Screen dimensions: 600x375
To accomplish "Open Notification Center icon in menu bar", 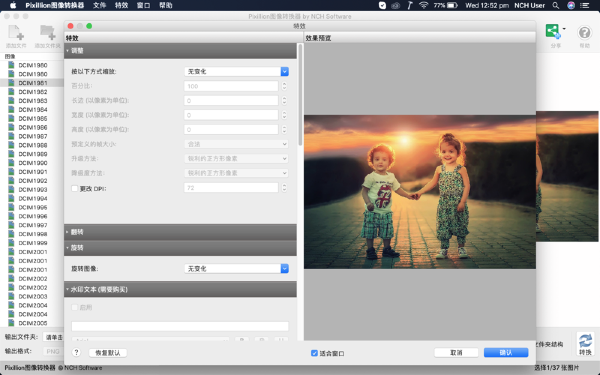I will coord(585,5).
